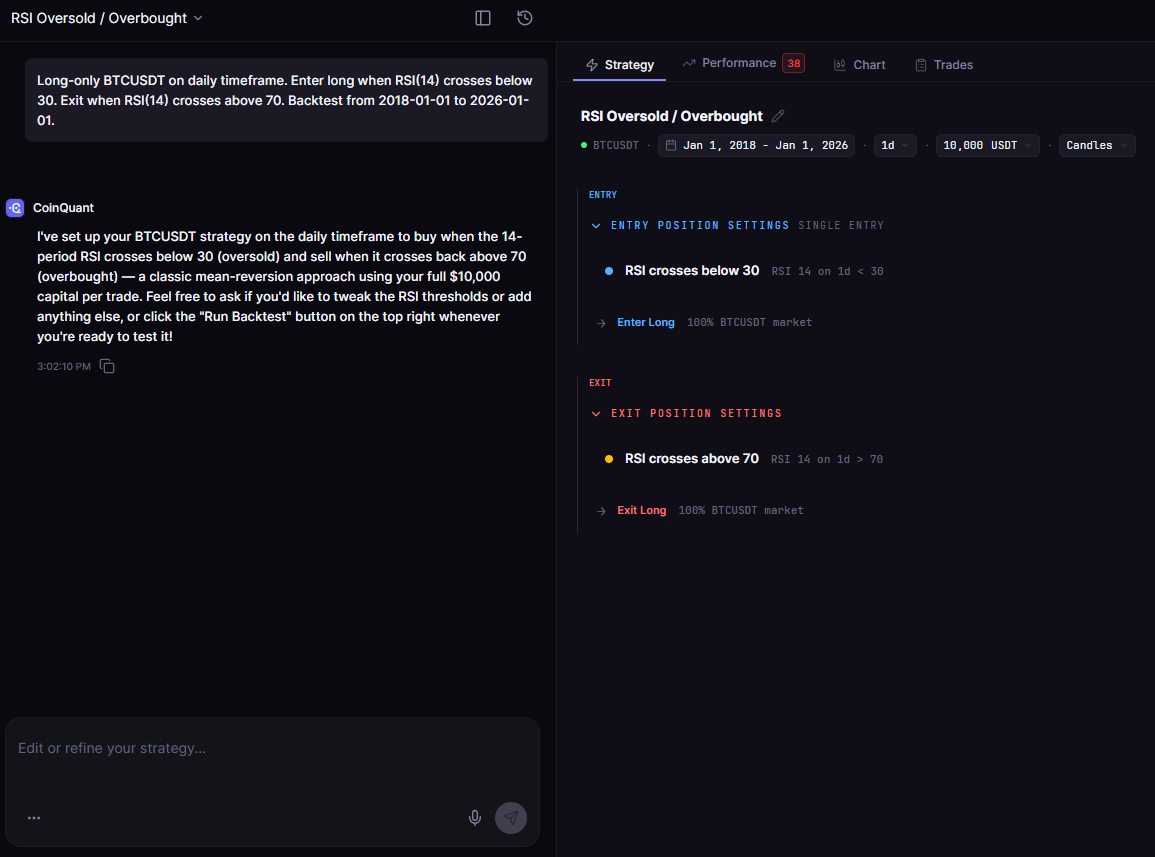Click the CoinQuant sender name
The width and height of the screenshot is (1155, 857).
pyautogui.click(x=63, y=208)
